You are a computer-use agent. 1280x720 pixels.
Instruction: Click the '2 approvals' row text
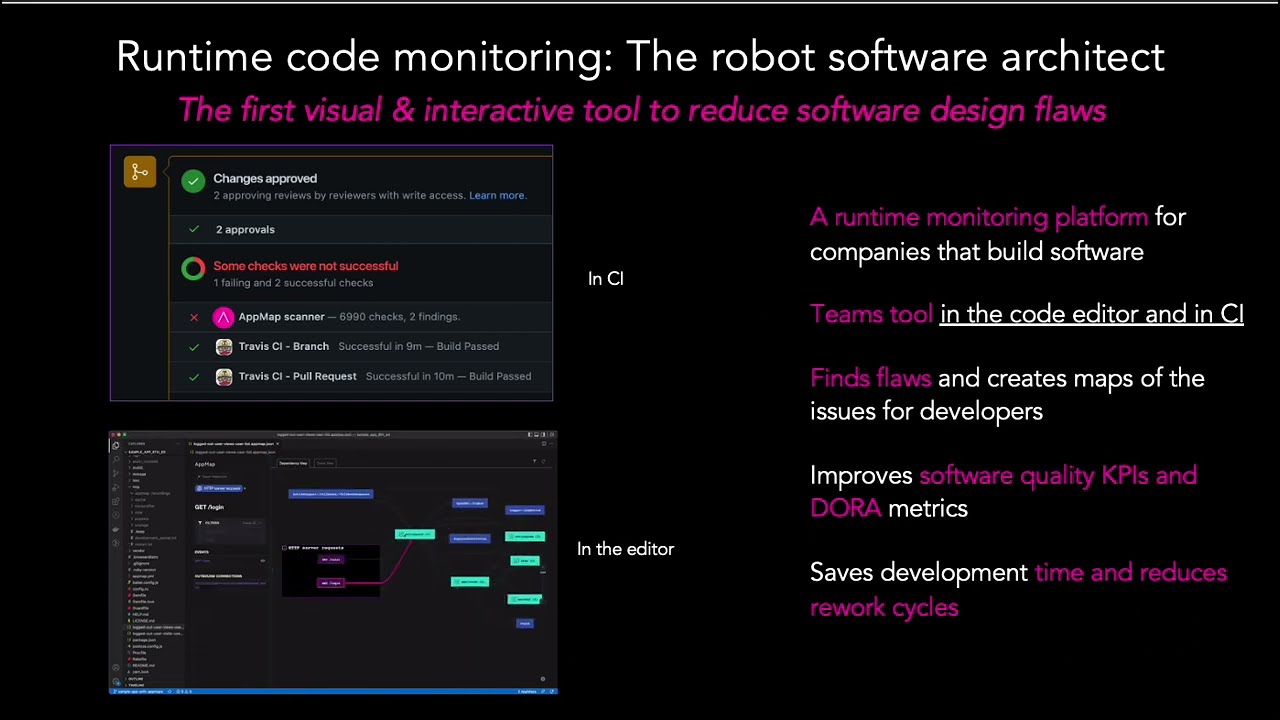point(245,229)
